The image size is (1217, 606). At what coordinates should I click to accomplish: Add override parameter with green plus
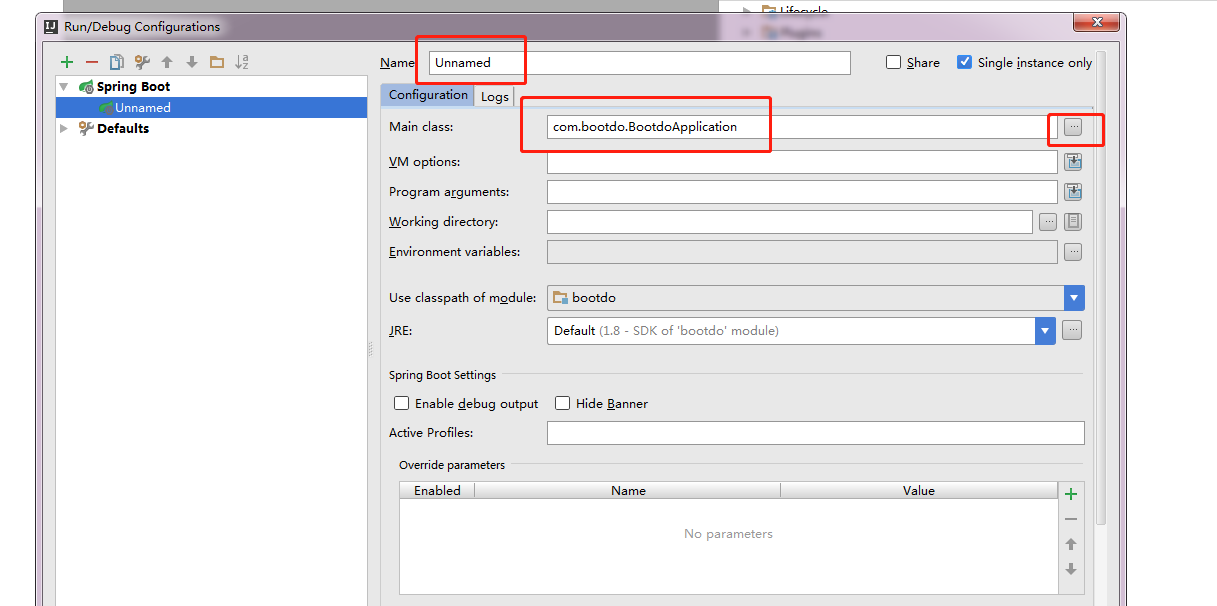1071,494
